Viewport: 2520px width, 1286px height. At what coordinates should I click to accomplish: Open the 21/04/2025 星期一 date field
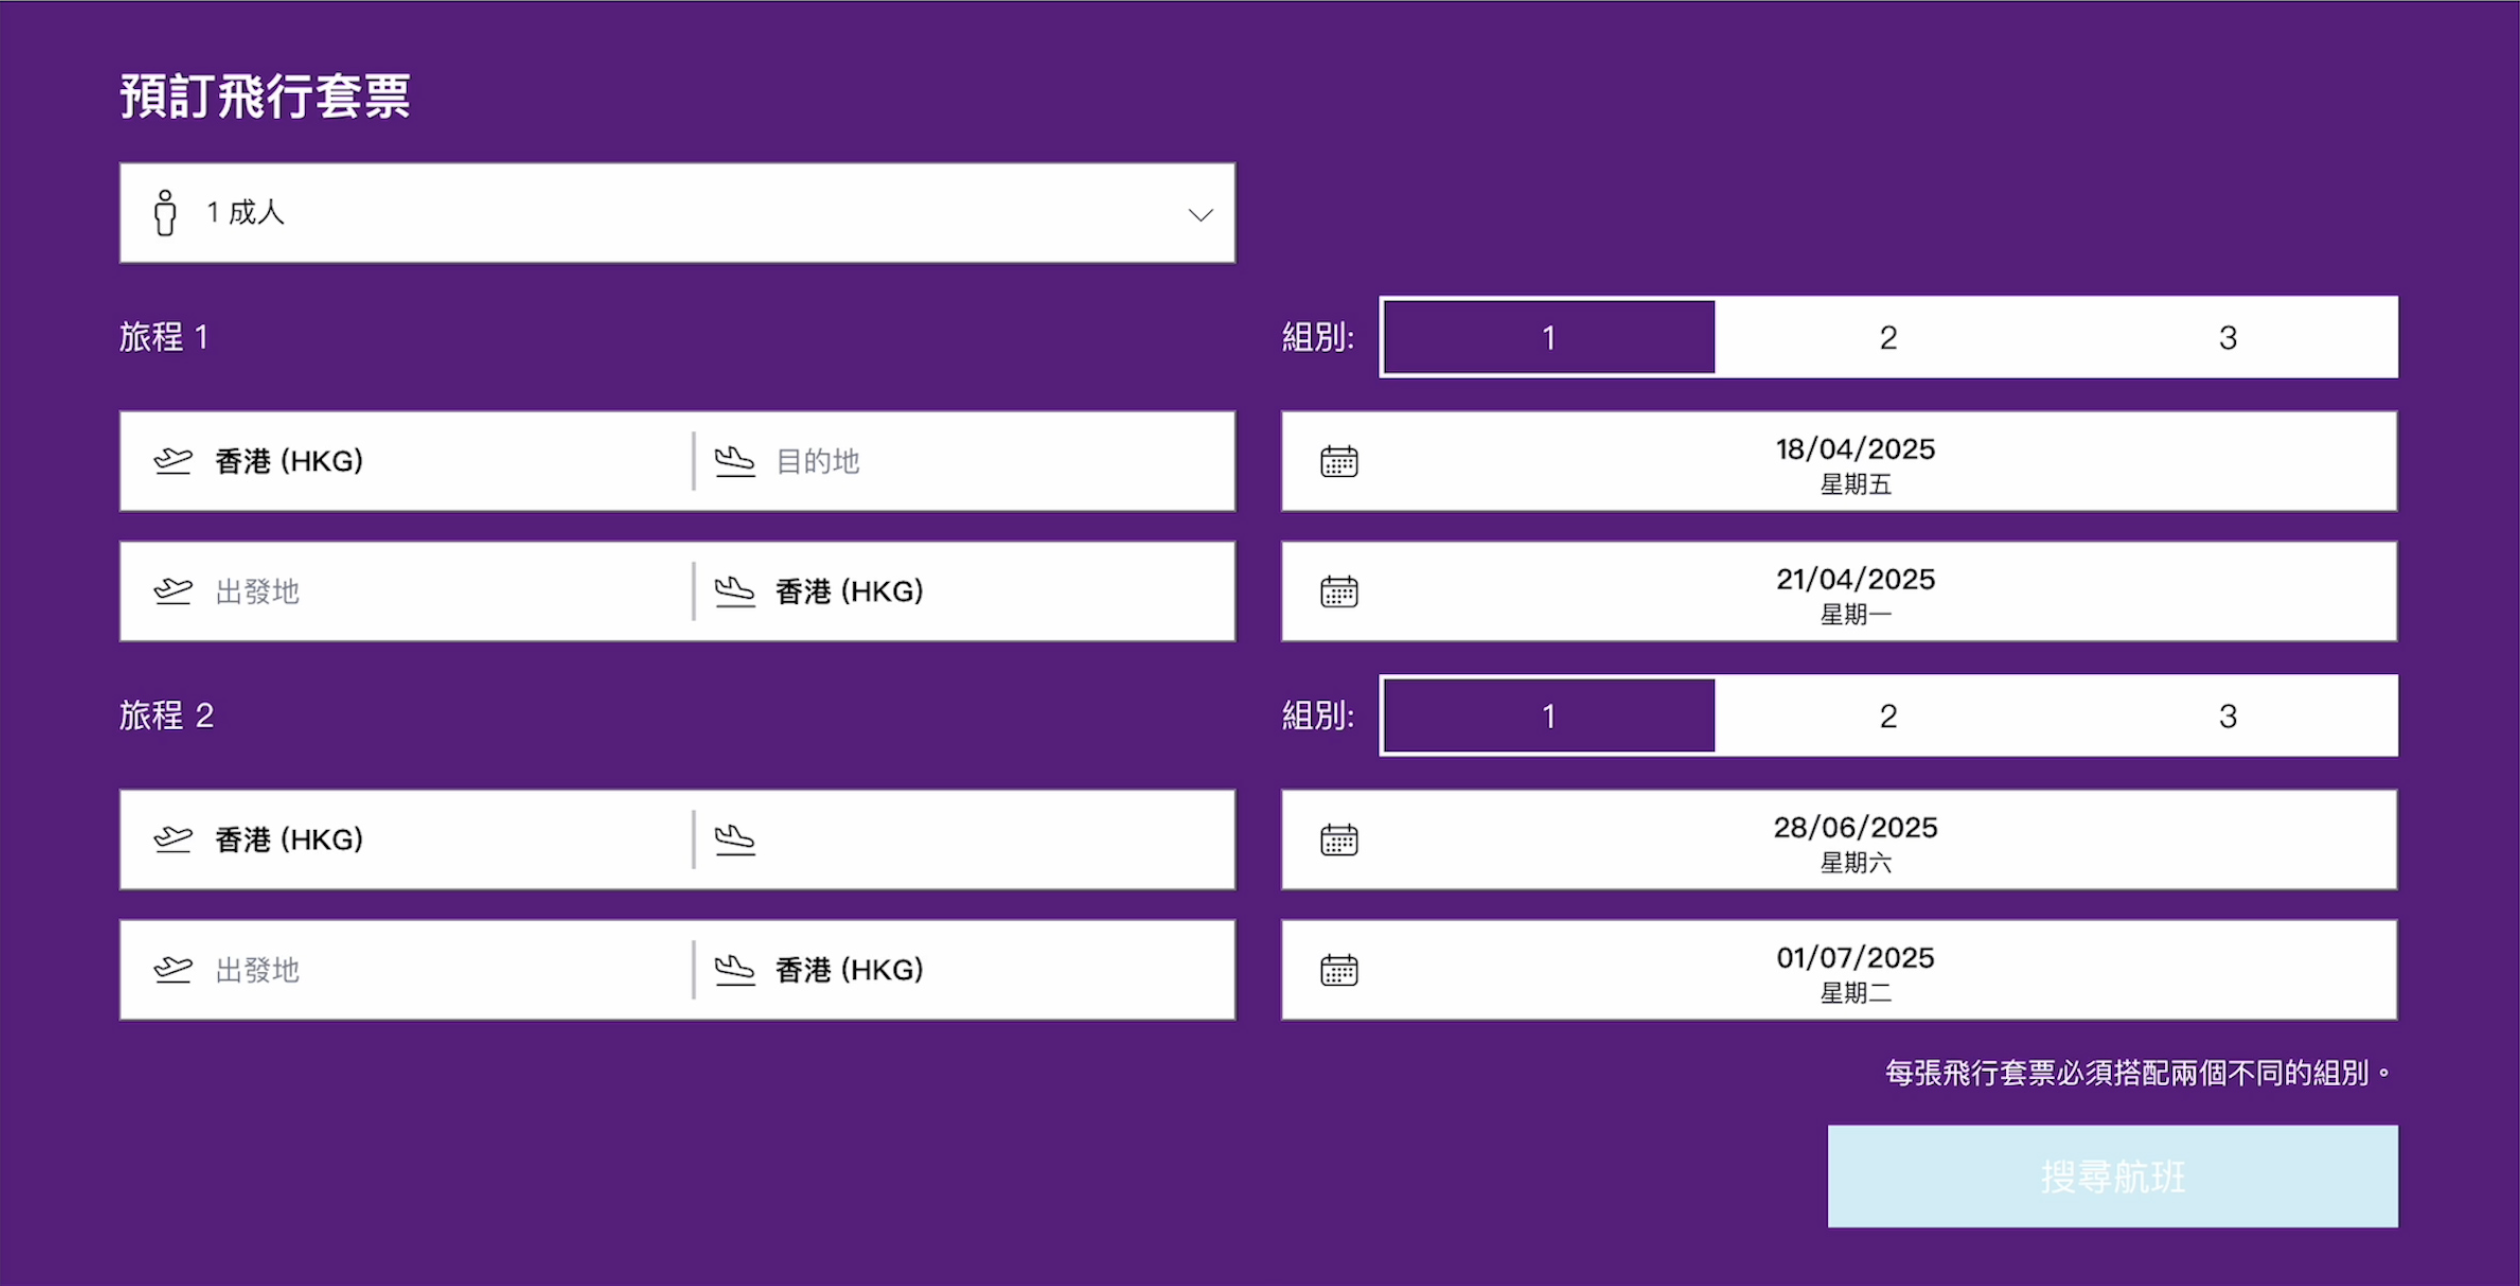click(x=1855, y=591)
